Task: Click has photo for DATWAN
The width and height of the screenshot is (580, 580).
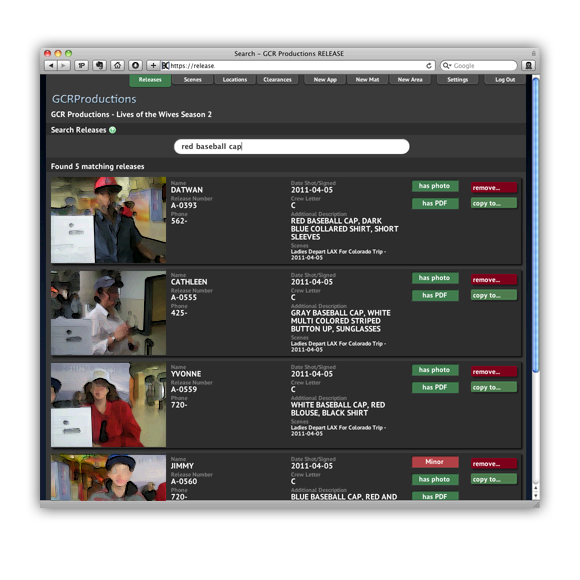Action: tap(435, 186)
